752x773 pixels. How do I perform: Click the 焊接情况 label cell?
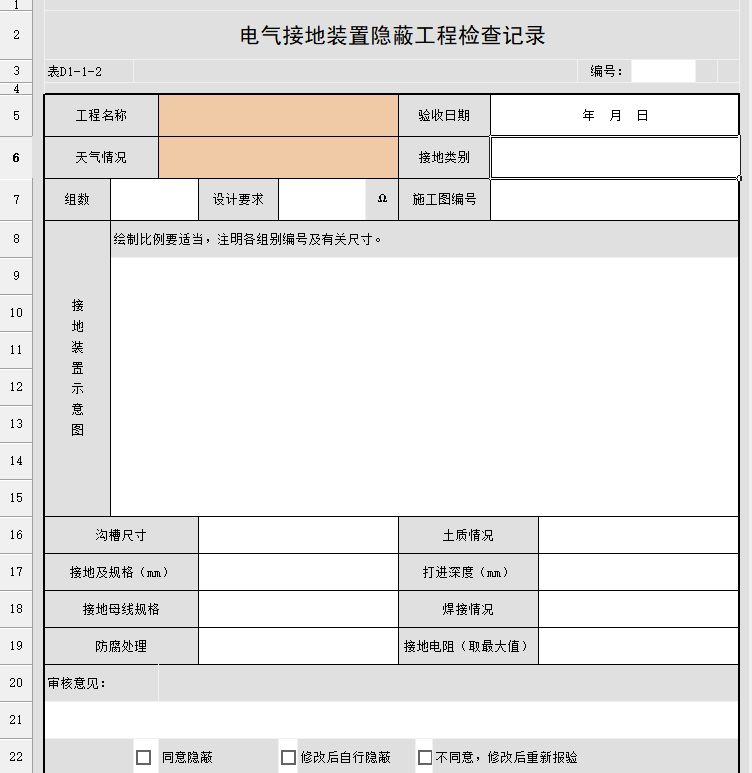pyautogui.click(x=468, y=609)
